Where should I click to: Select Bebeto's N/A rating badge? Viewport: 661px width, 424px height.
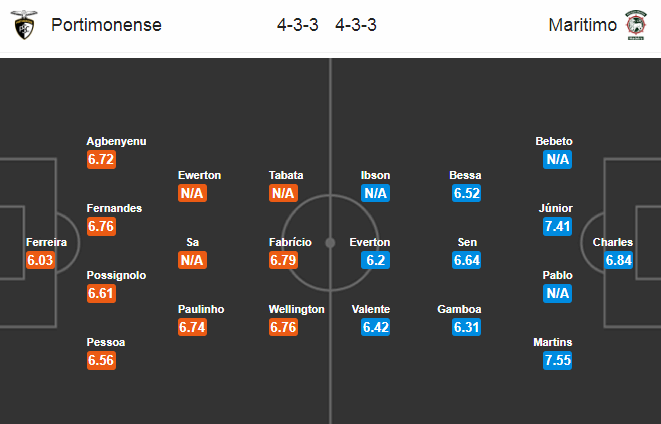tap(557, 159)
